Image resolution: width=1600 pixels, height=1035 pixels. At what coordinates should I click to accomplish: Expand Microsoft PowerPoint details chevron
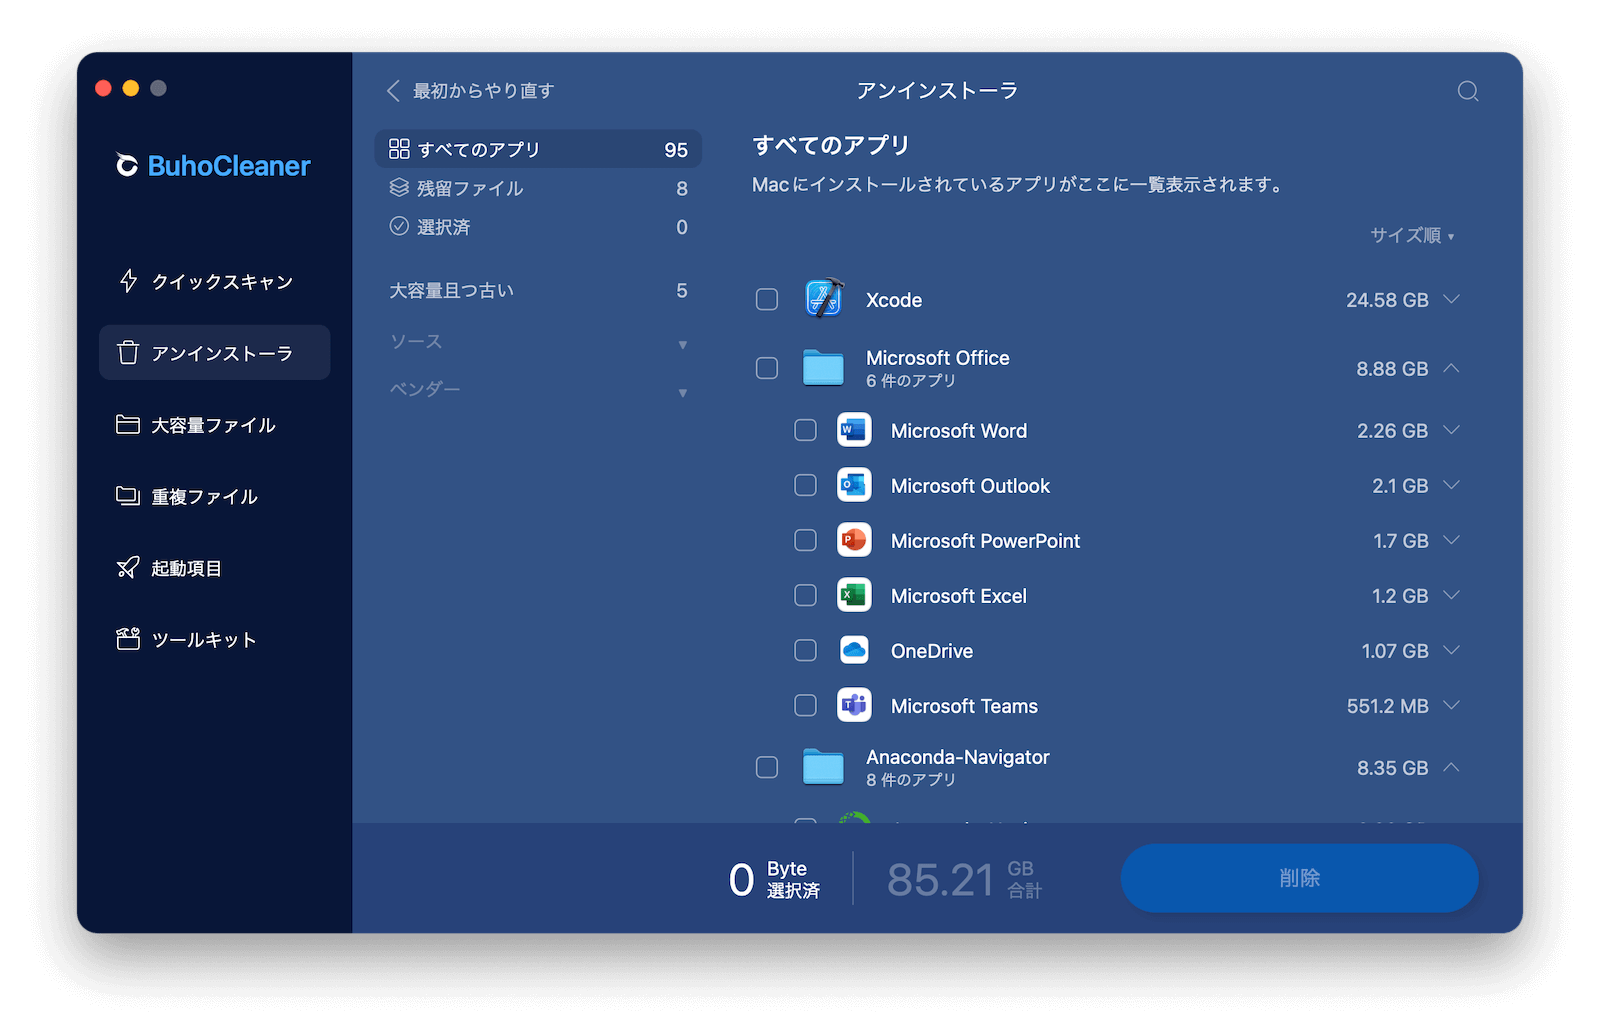[x=1452, y=540]
